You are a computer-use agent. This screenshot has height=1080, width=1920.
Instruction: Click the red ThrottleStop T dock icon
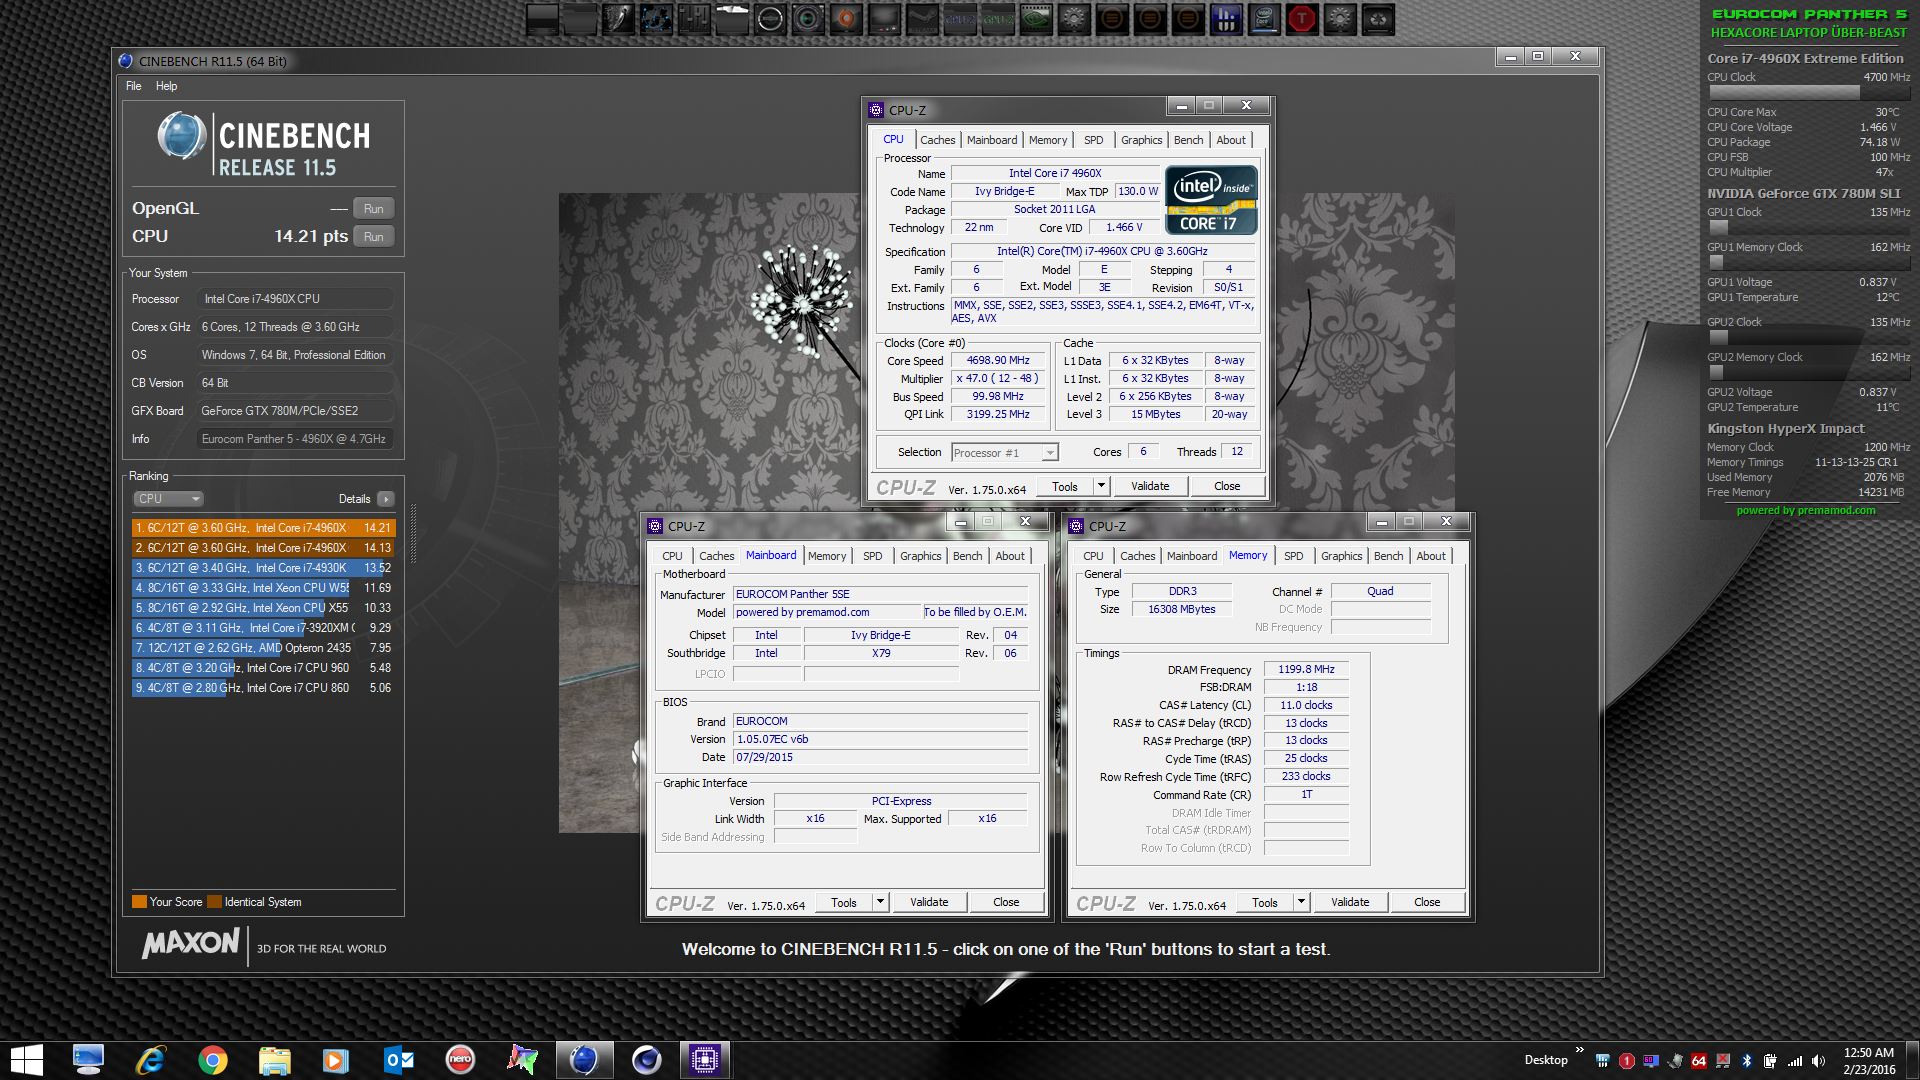(x=1302, y=19)
